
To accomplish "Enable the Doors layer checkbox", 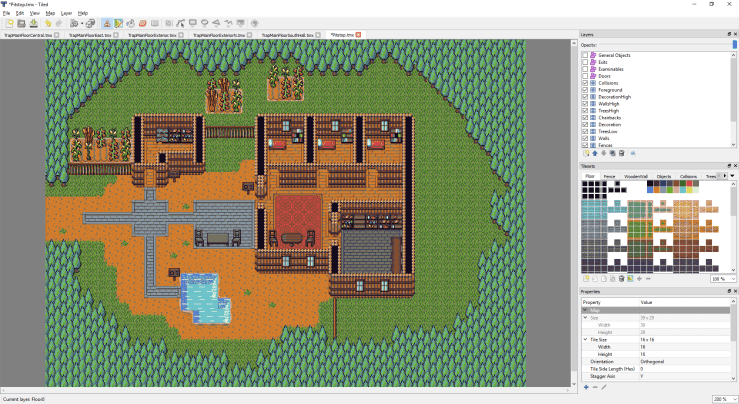I will point(585,75).
